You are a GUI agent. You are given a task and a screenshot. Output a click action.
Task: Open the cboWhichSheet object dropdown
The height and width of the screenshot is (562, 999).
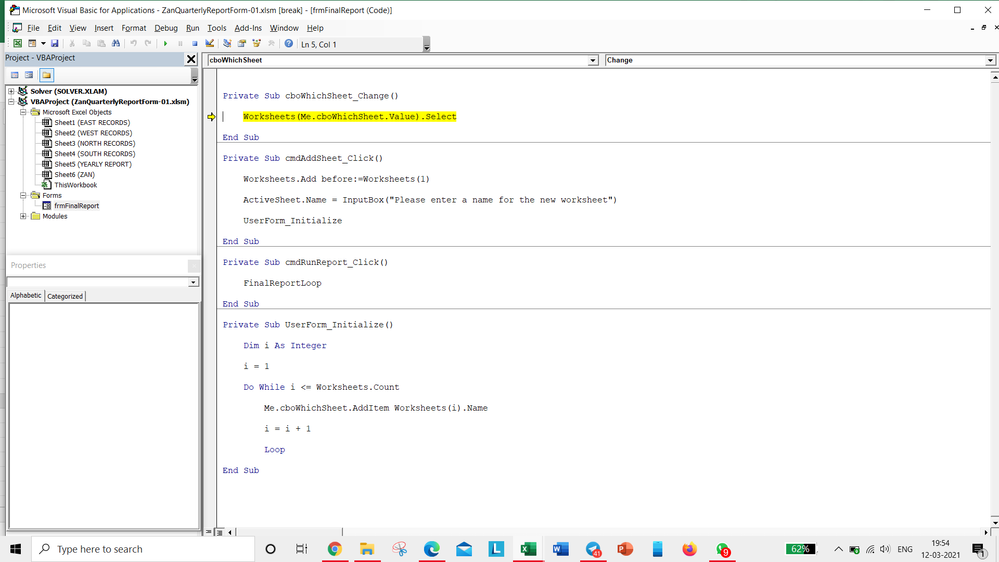pyautogui.click(x=593, y=60)
